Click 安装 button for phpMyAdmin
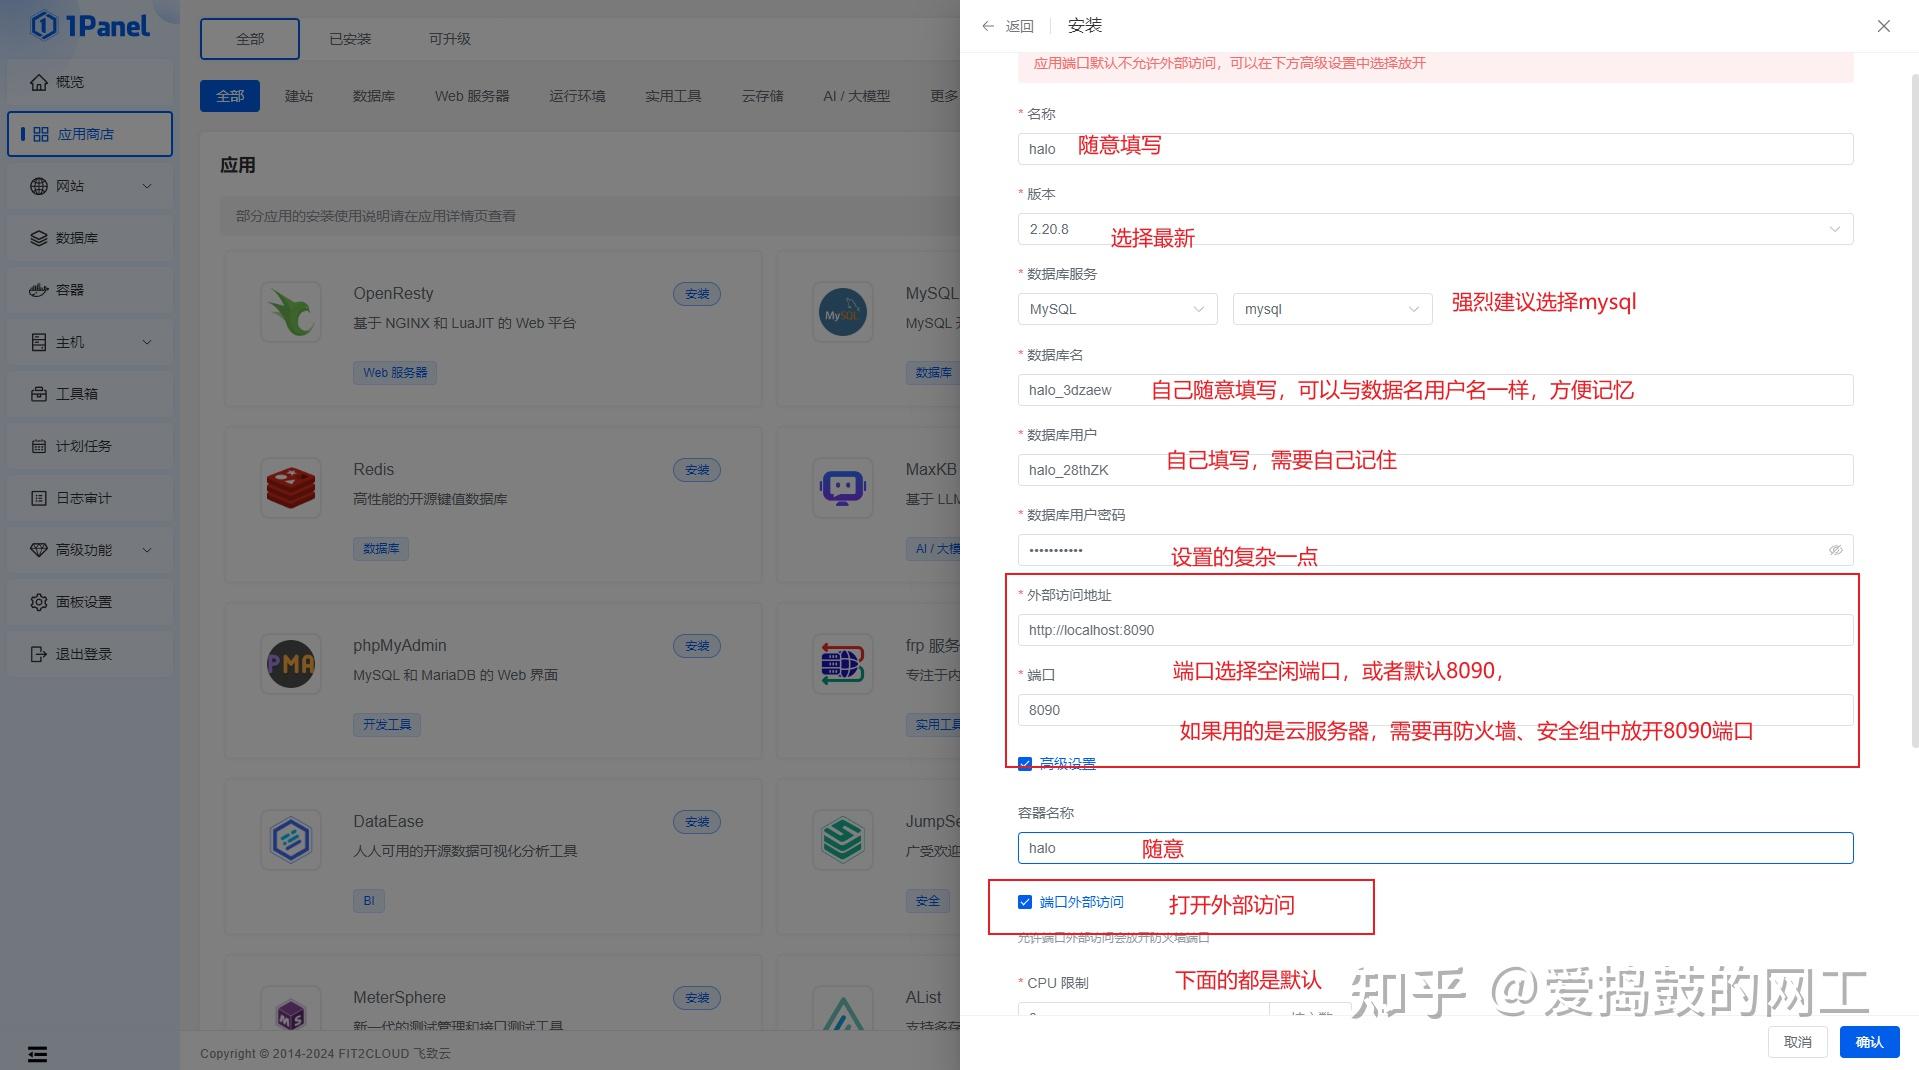 [x=697, y=646]
